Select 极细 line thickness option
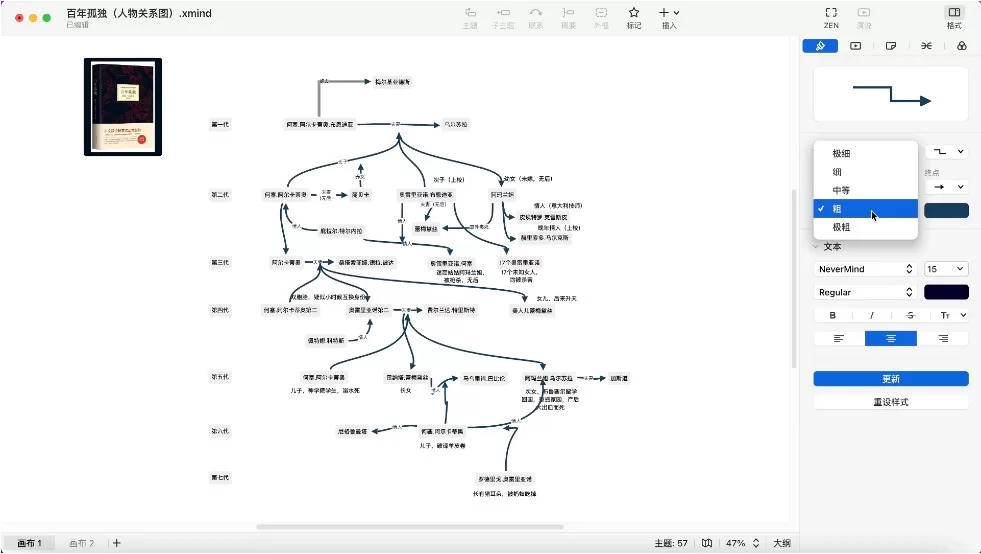Viewport: 981px width, 554px height. click(x=841, y=153)
